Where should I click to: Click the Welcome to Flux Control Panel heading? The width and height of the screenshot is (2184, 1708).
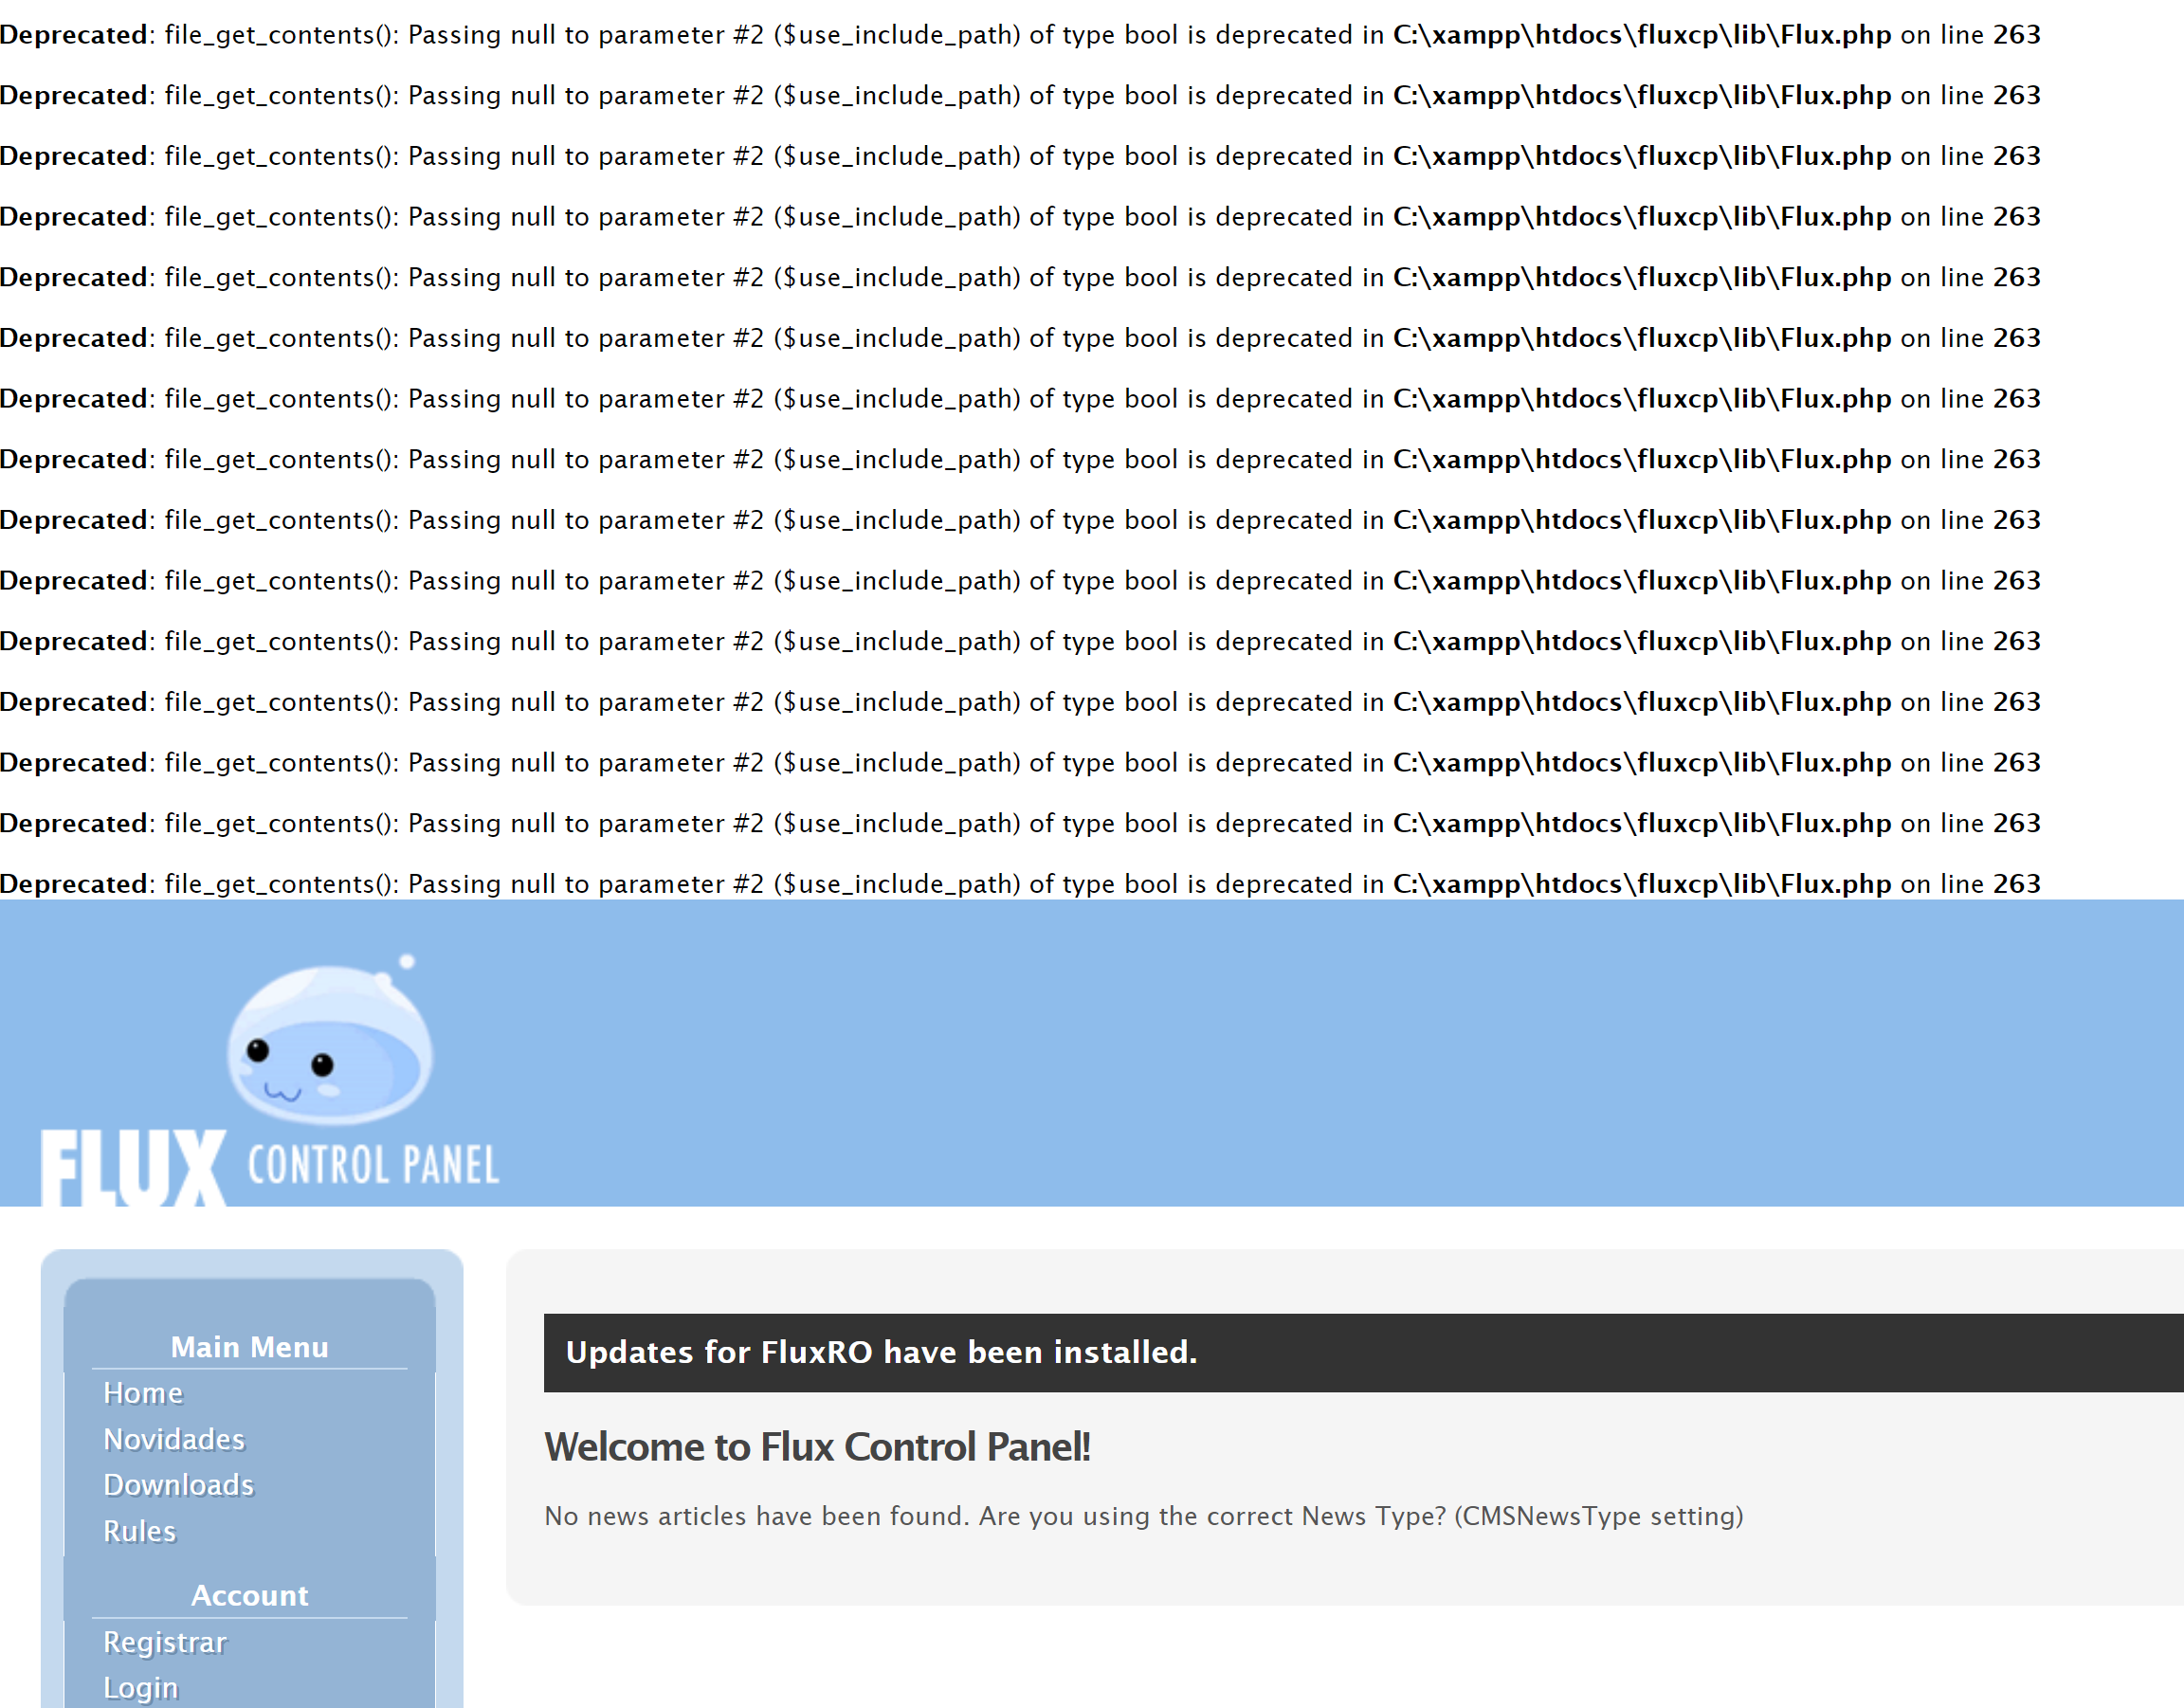click(817, 1447)
